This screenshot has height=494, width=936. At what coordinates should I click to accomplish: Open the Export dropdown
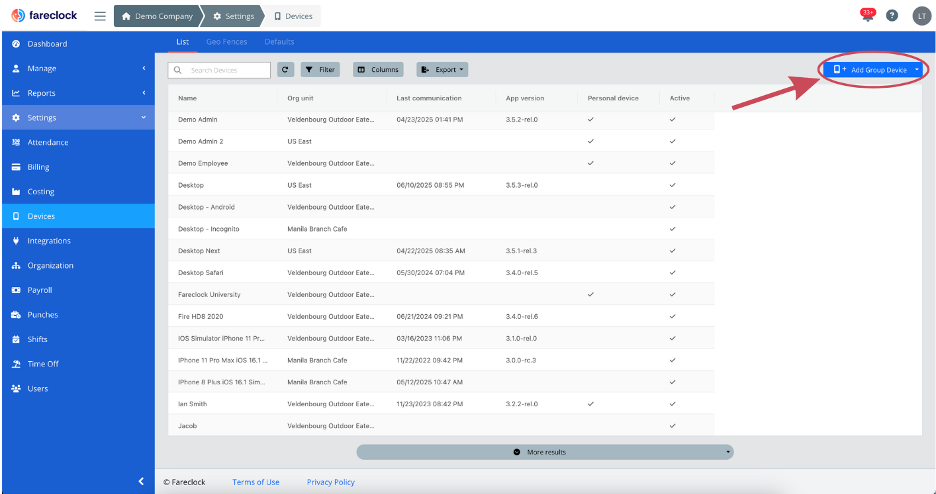[x=442, y=70]
